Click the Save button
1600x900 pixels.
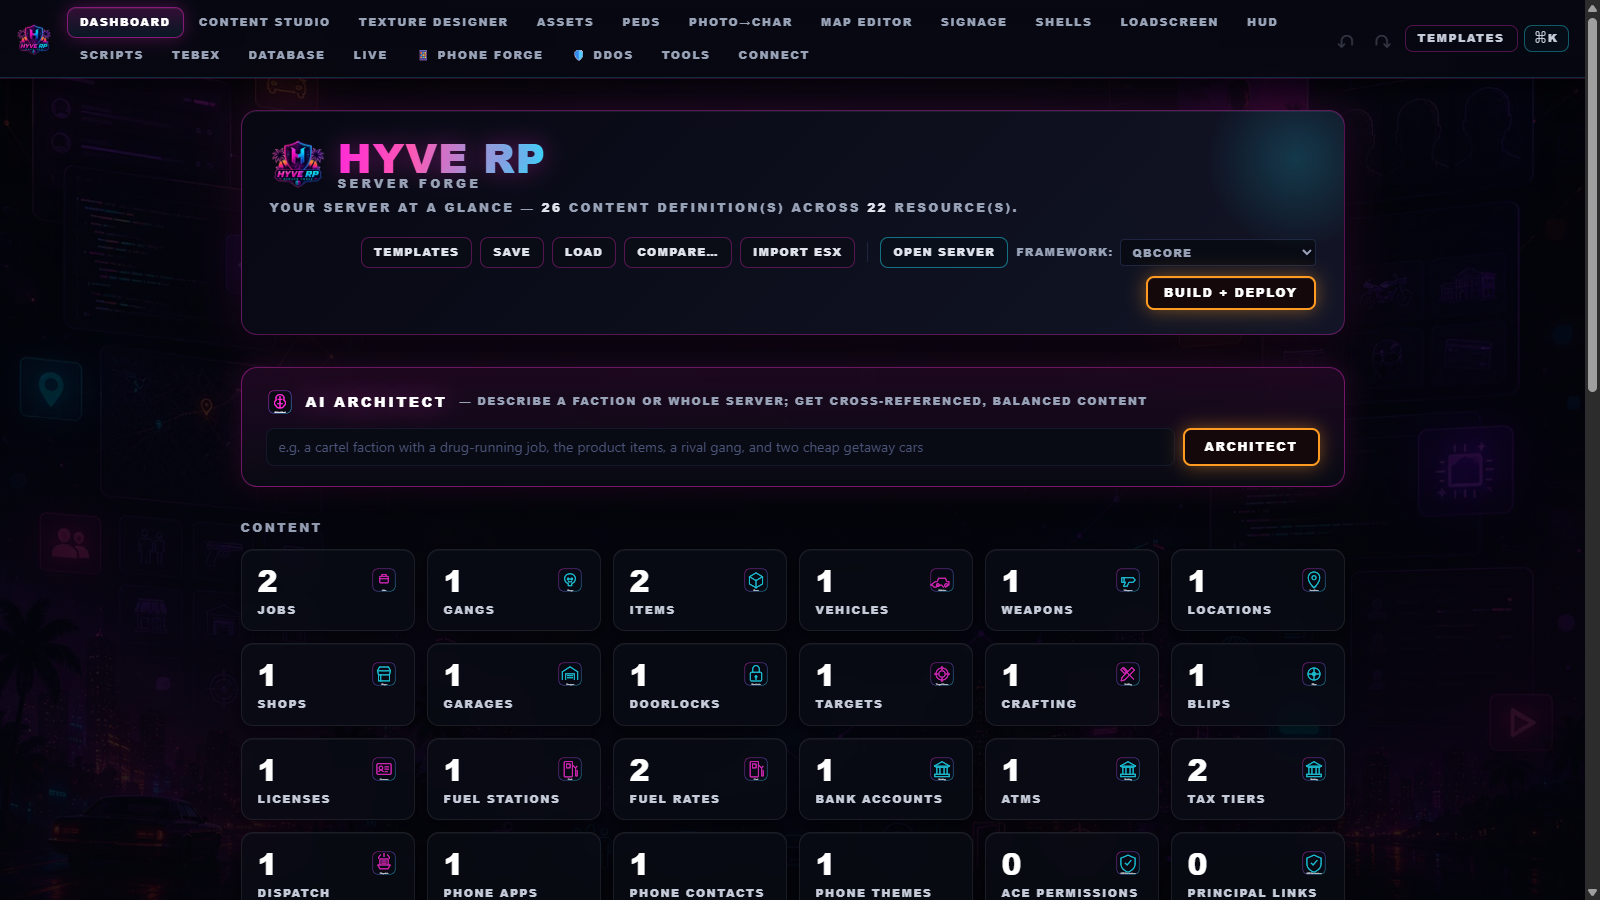pyautogui.click(x=512, y=252)
